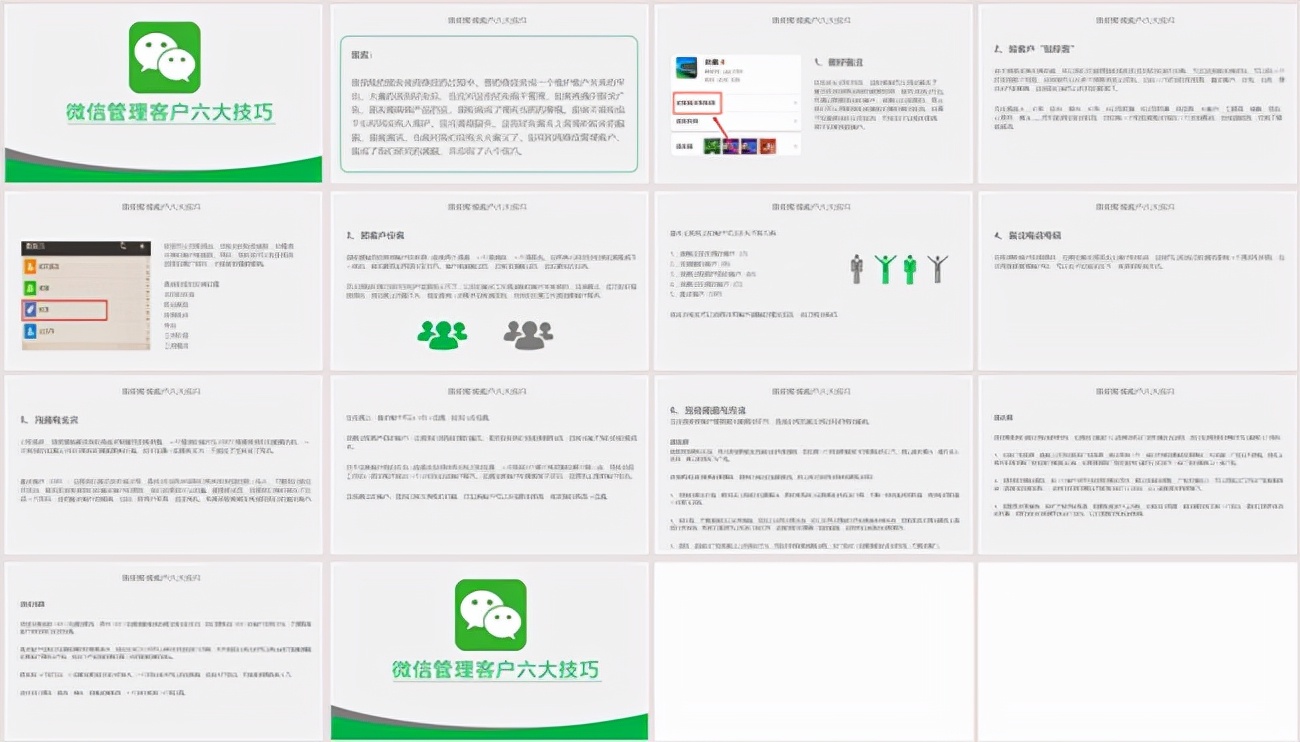Screen dimensions: 1300x742
Task: Select the text slide with heading number 4
Action: 1137,280
